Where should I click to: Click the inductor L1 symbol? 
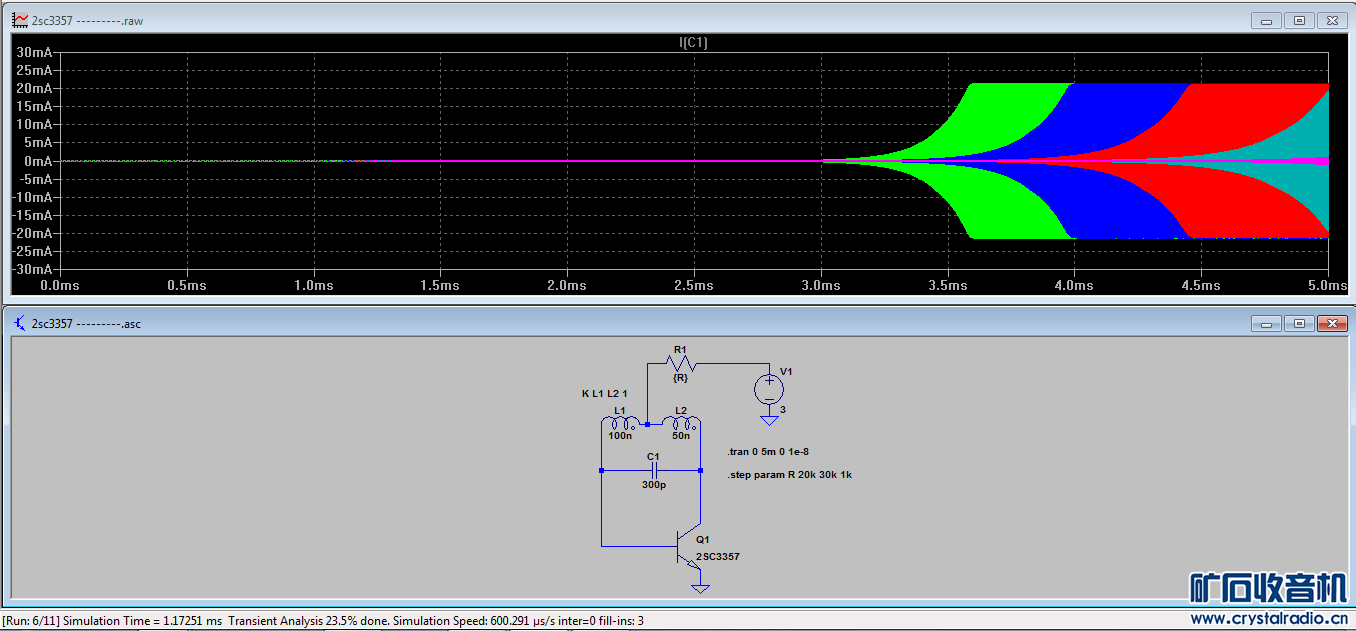pos(620,423)
